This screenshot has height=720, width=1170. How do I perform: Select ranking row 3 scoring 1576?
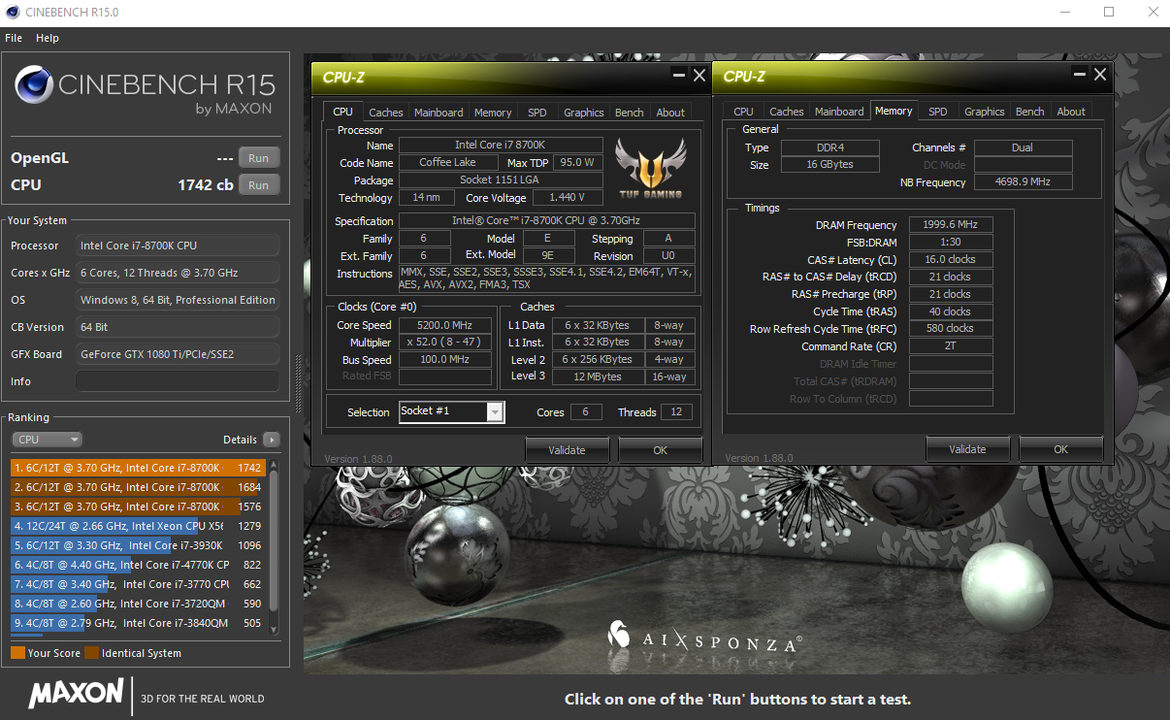[x=138, y=507]
